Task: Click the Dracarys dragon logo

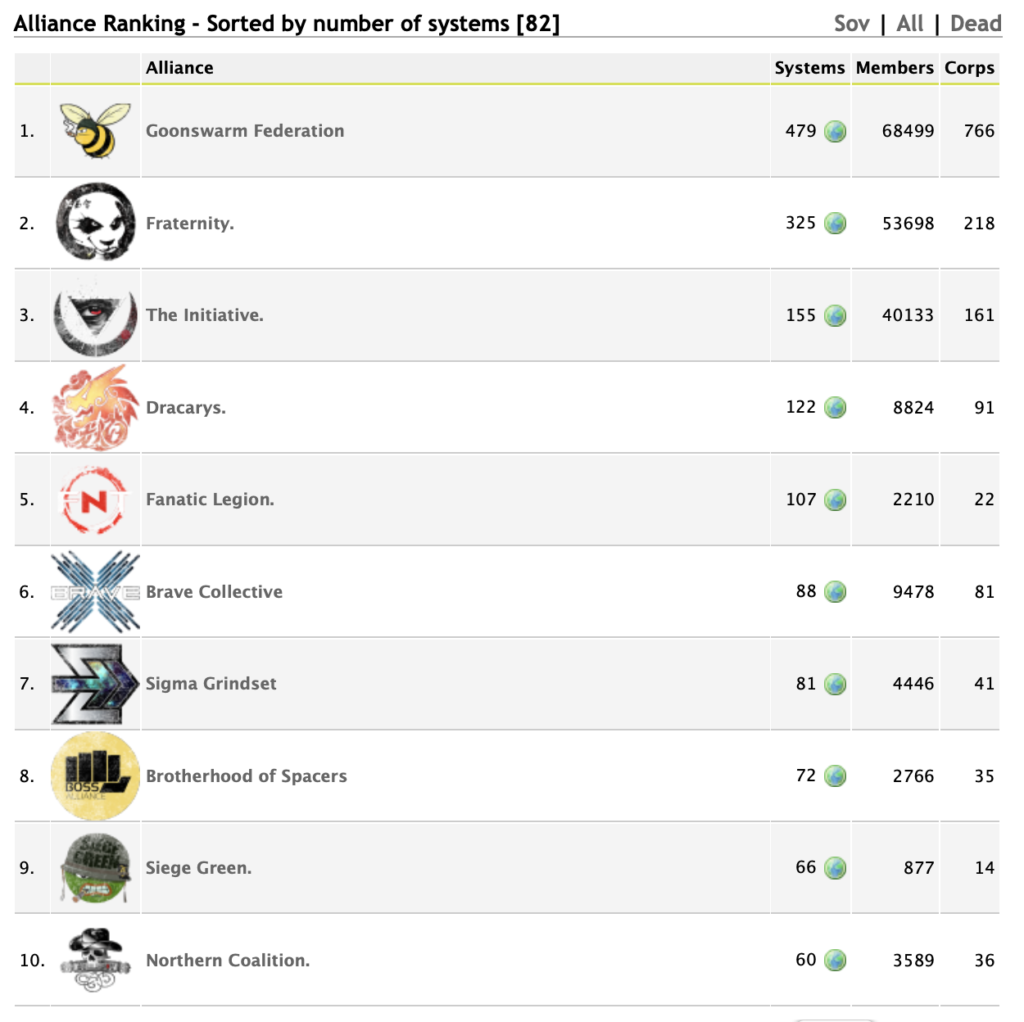Action: coord(95,407)
